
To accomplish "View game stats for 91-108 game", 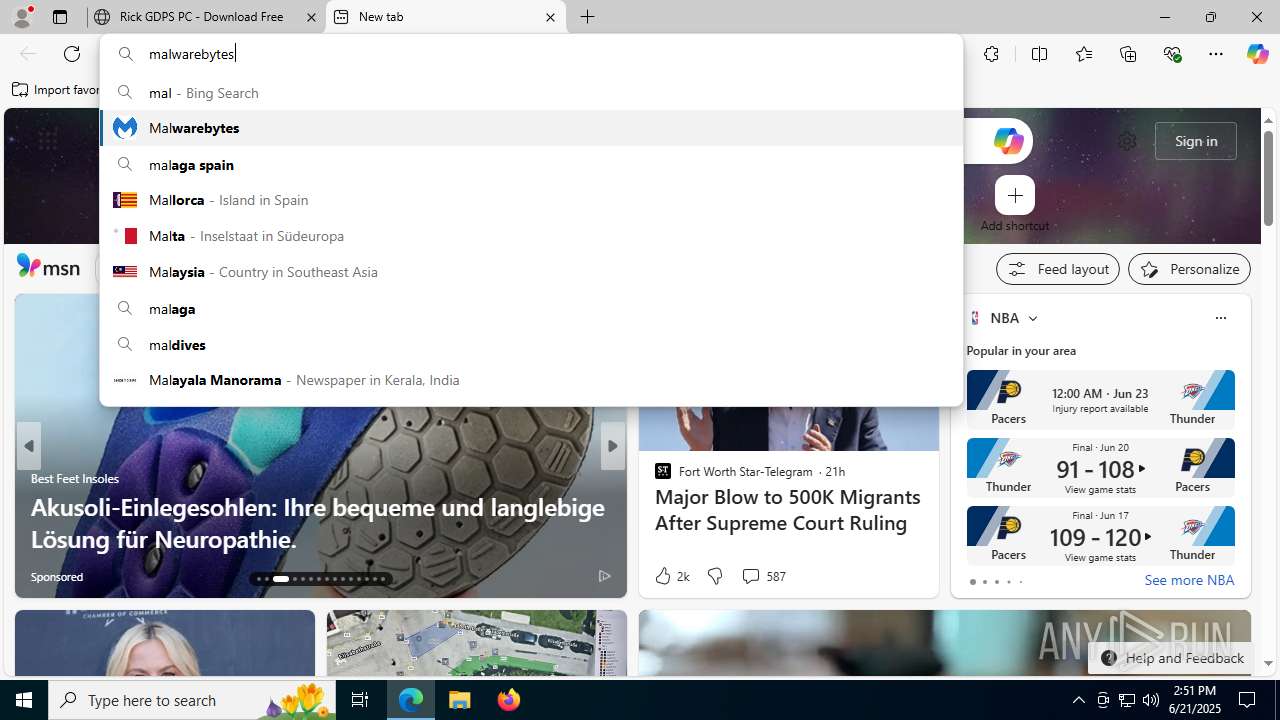I will click(x=1100, y=490).
